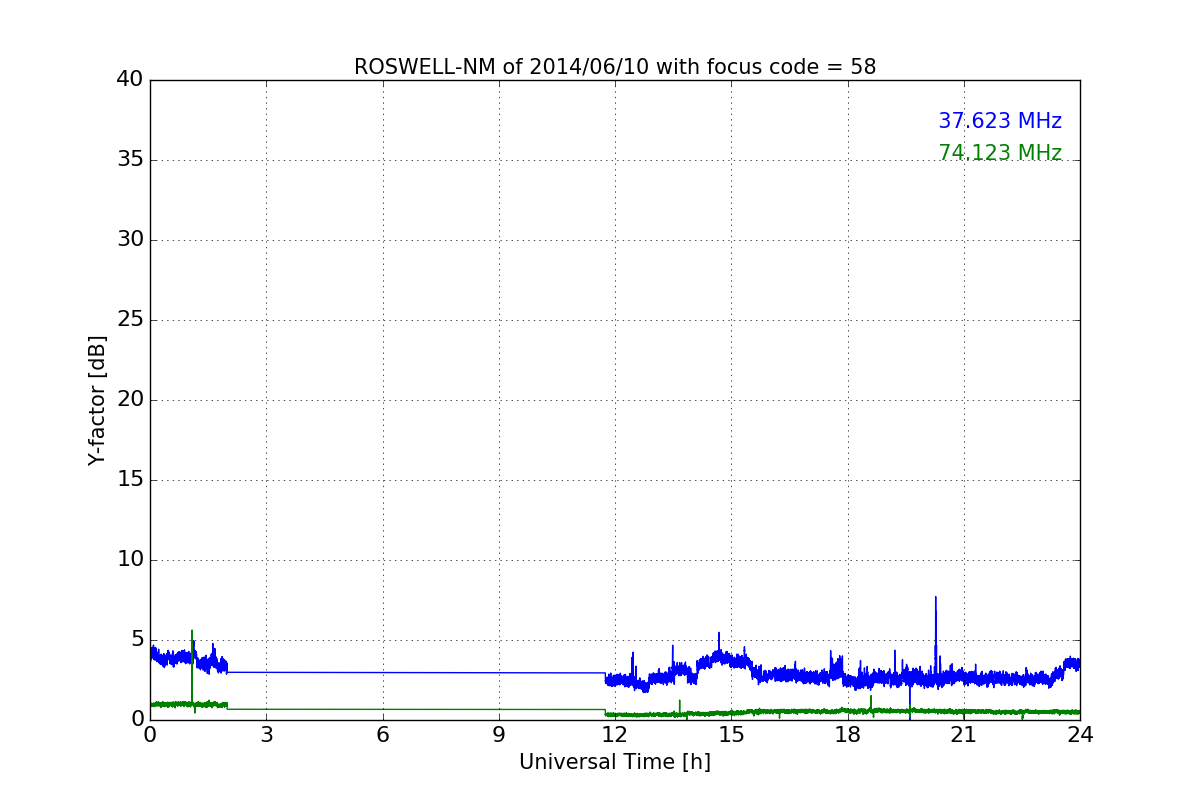Click the Y-factor [dB] axis label
The image size is (1200, 800).
(x=97, y=400)
